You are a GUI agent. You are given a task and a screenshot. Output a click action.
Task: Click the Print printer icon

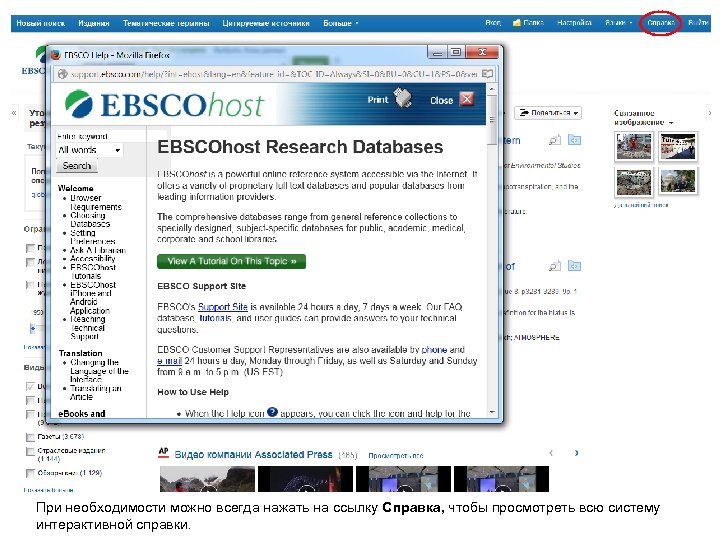403,98
